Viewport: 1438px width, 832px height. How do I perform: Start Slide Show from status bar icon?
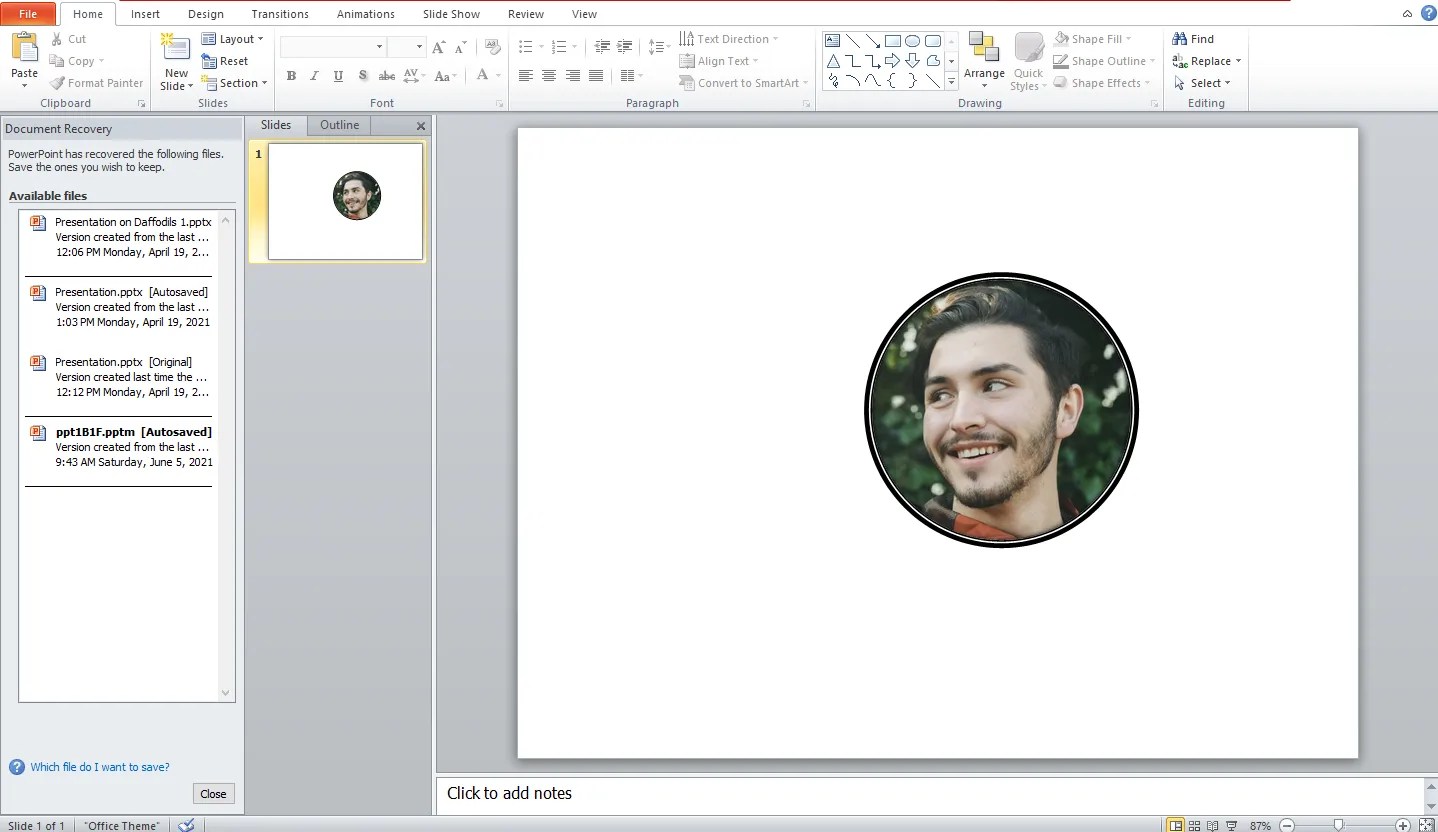pyautogui.click(x=1230, y=825)
